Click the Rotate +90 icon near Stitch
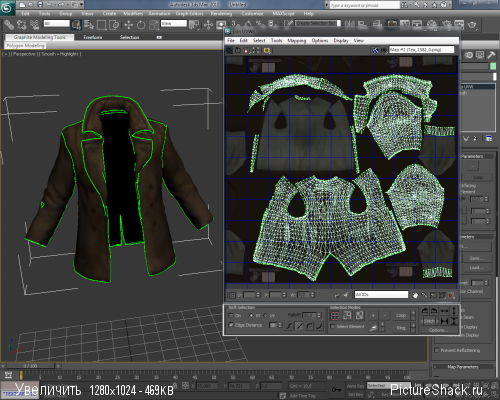Image resolution: width=500 pixels, height=400 pixels. coord(425,311)
